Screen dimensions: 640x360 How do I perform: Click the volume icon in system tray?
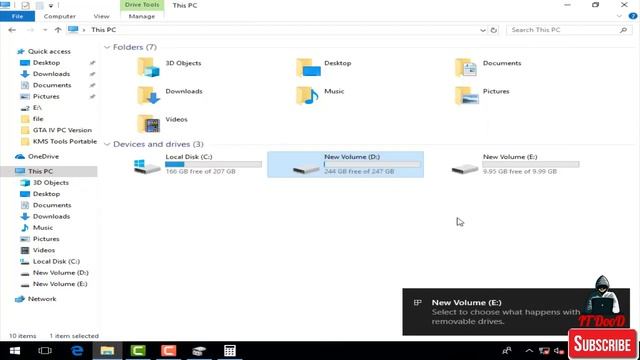(559, 351)
